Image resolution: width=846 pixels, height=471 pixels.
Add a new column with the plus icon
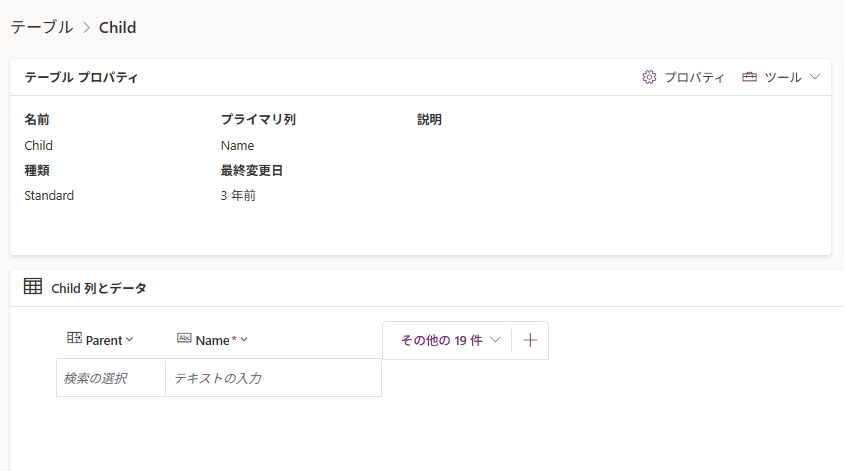530,340
